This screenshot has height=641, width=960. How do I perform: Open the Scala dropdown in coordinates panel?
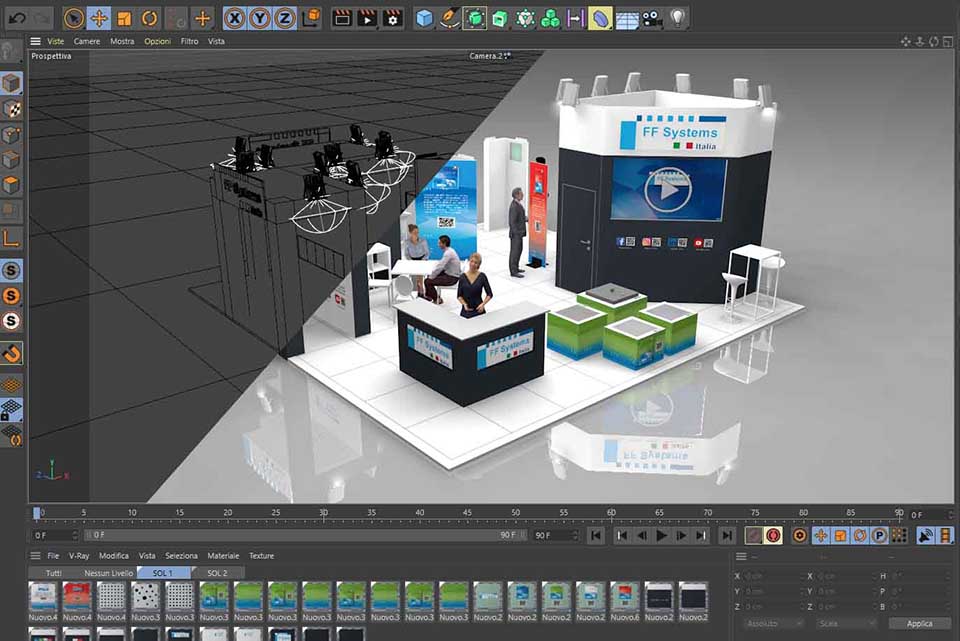pos(846,624)
